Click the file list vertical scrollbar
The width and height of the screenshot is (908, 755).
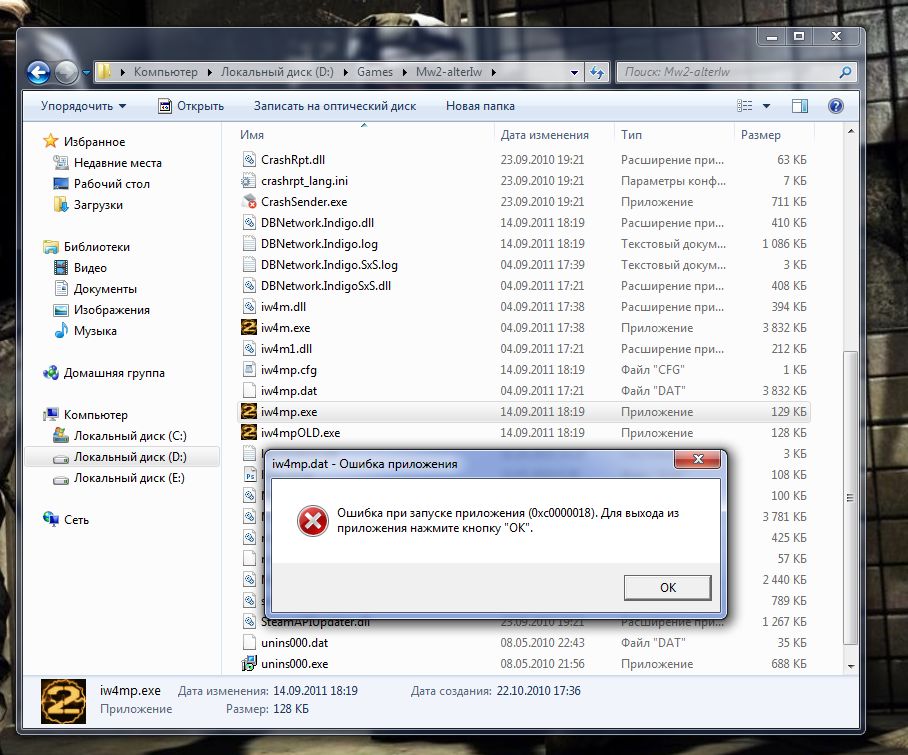850,497
